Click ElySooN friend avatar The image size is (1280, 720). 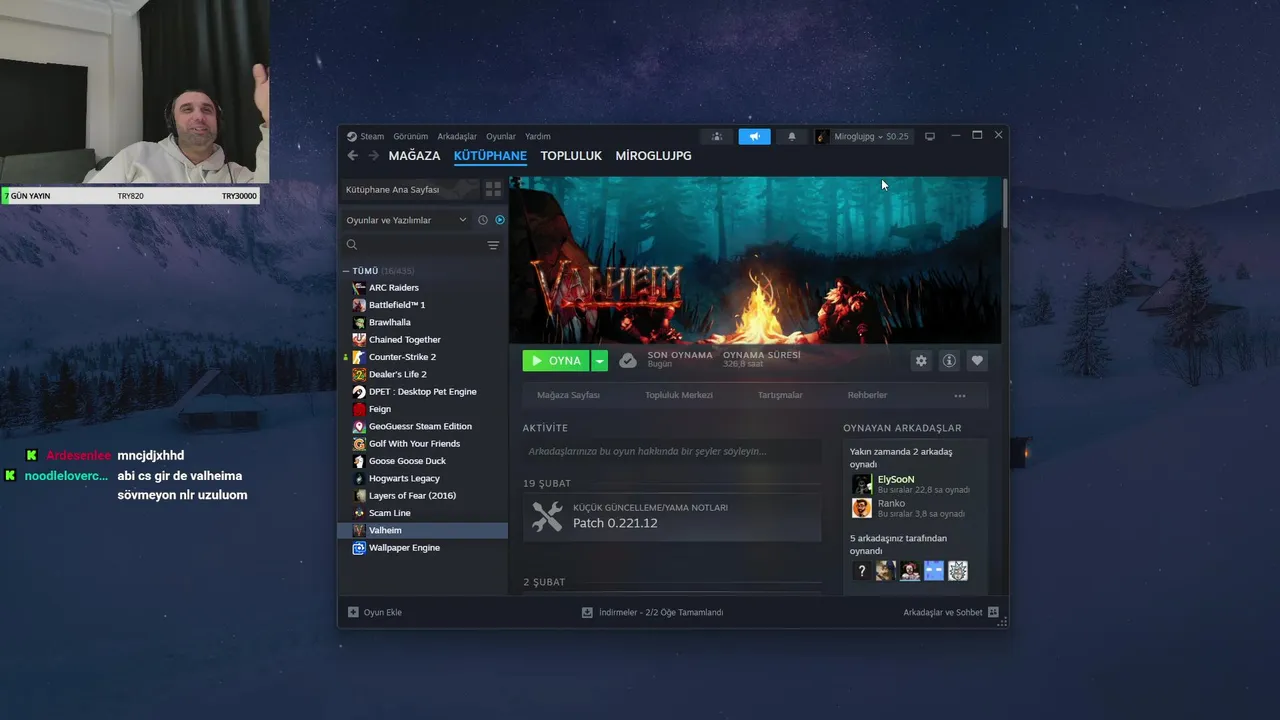862,485
